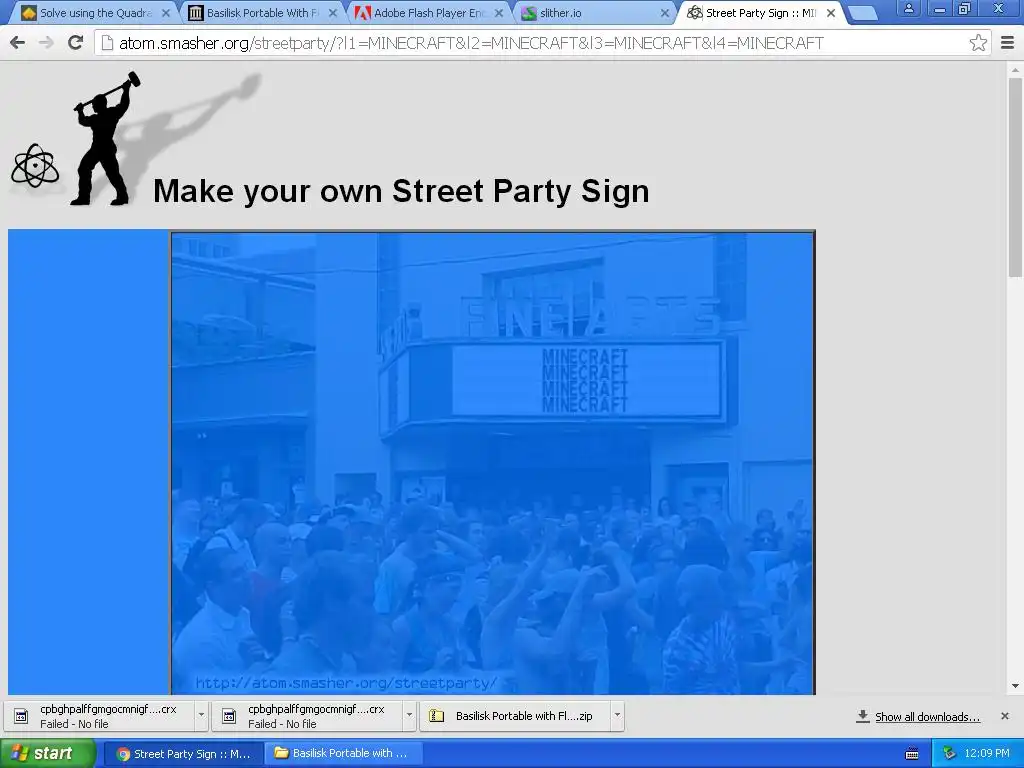Screen dimensions: 1024x768
Task: Click the scrollbar down arrow
Action: 1015,686
